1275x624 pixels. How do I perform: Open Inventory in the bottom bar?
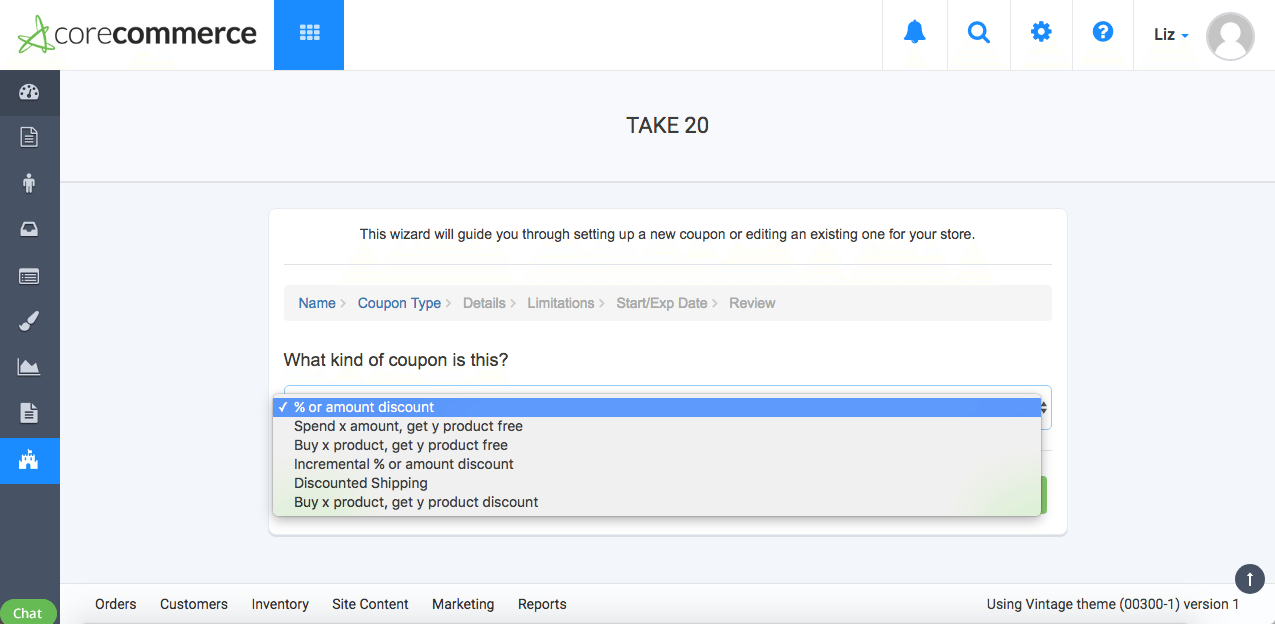coord(280,604)
